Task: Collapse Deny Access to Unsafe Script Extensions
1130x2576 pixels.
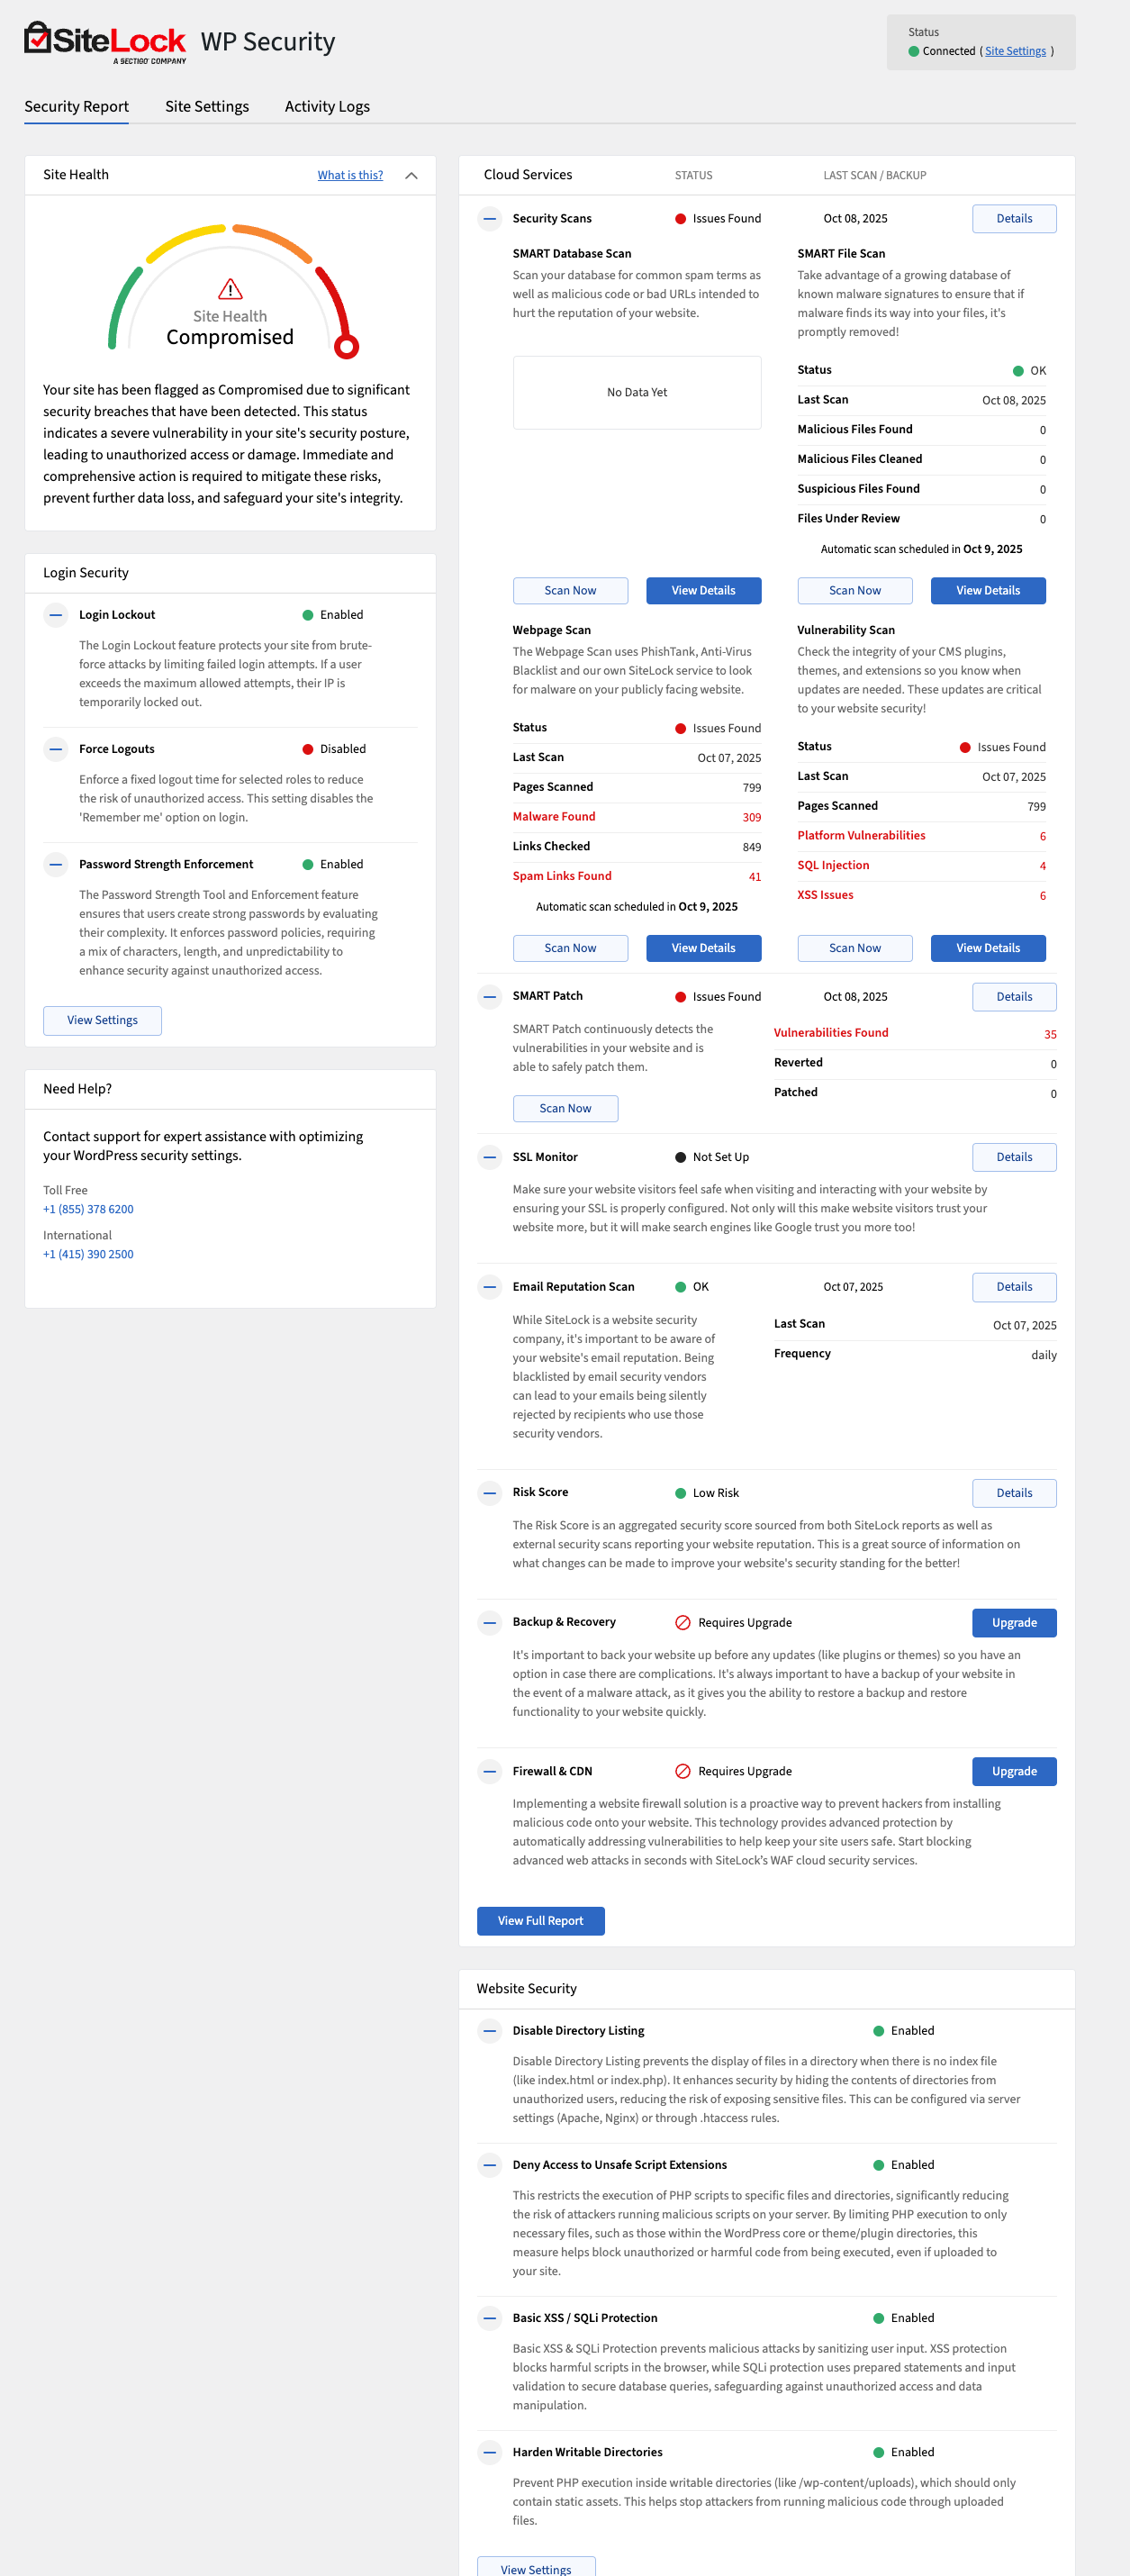Action: point(489,2165)
